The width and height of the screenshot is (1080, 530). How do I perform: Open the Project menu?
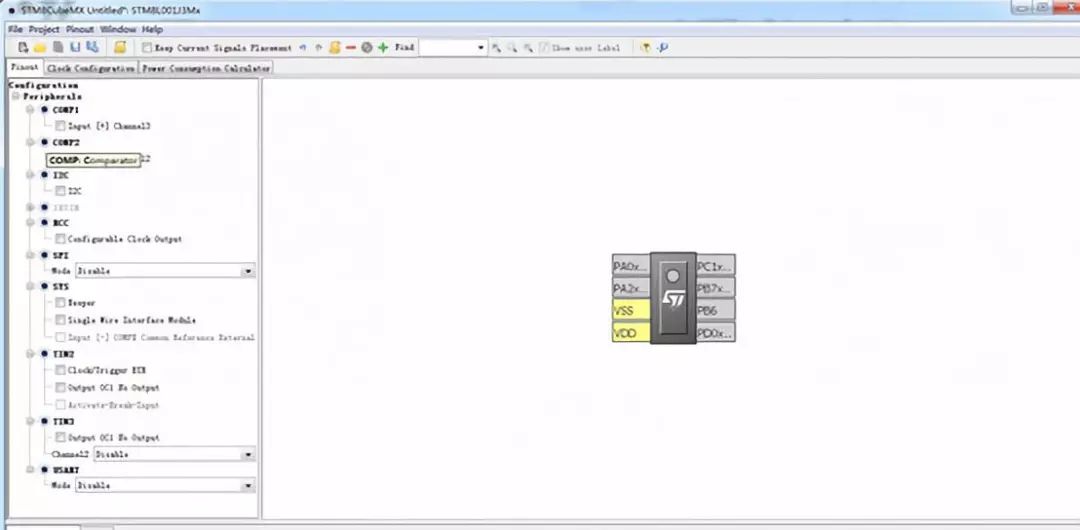[44, 30]
